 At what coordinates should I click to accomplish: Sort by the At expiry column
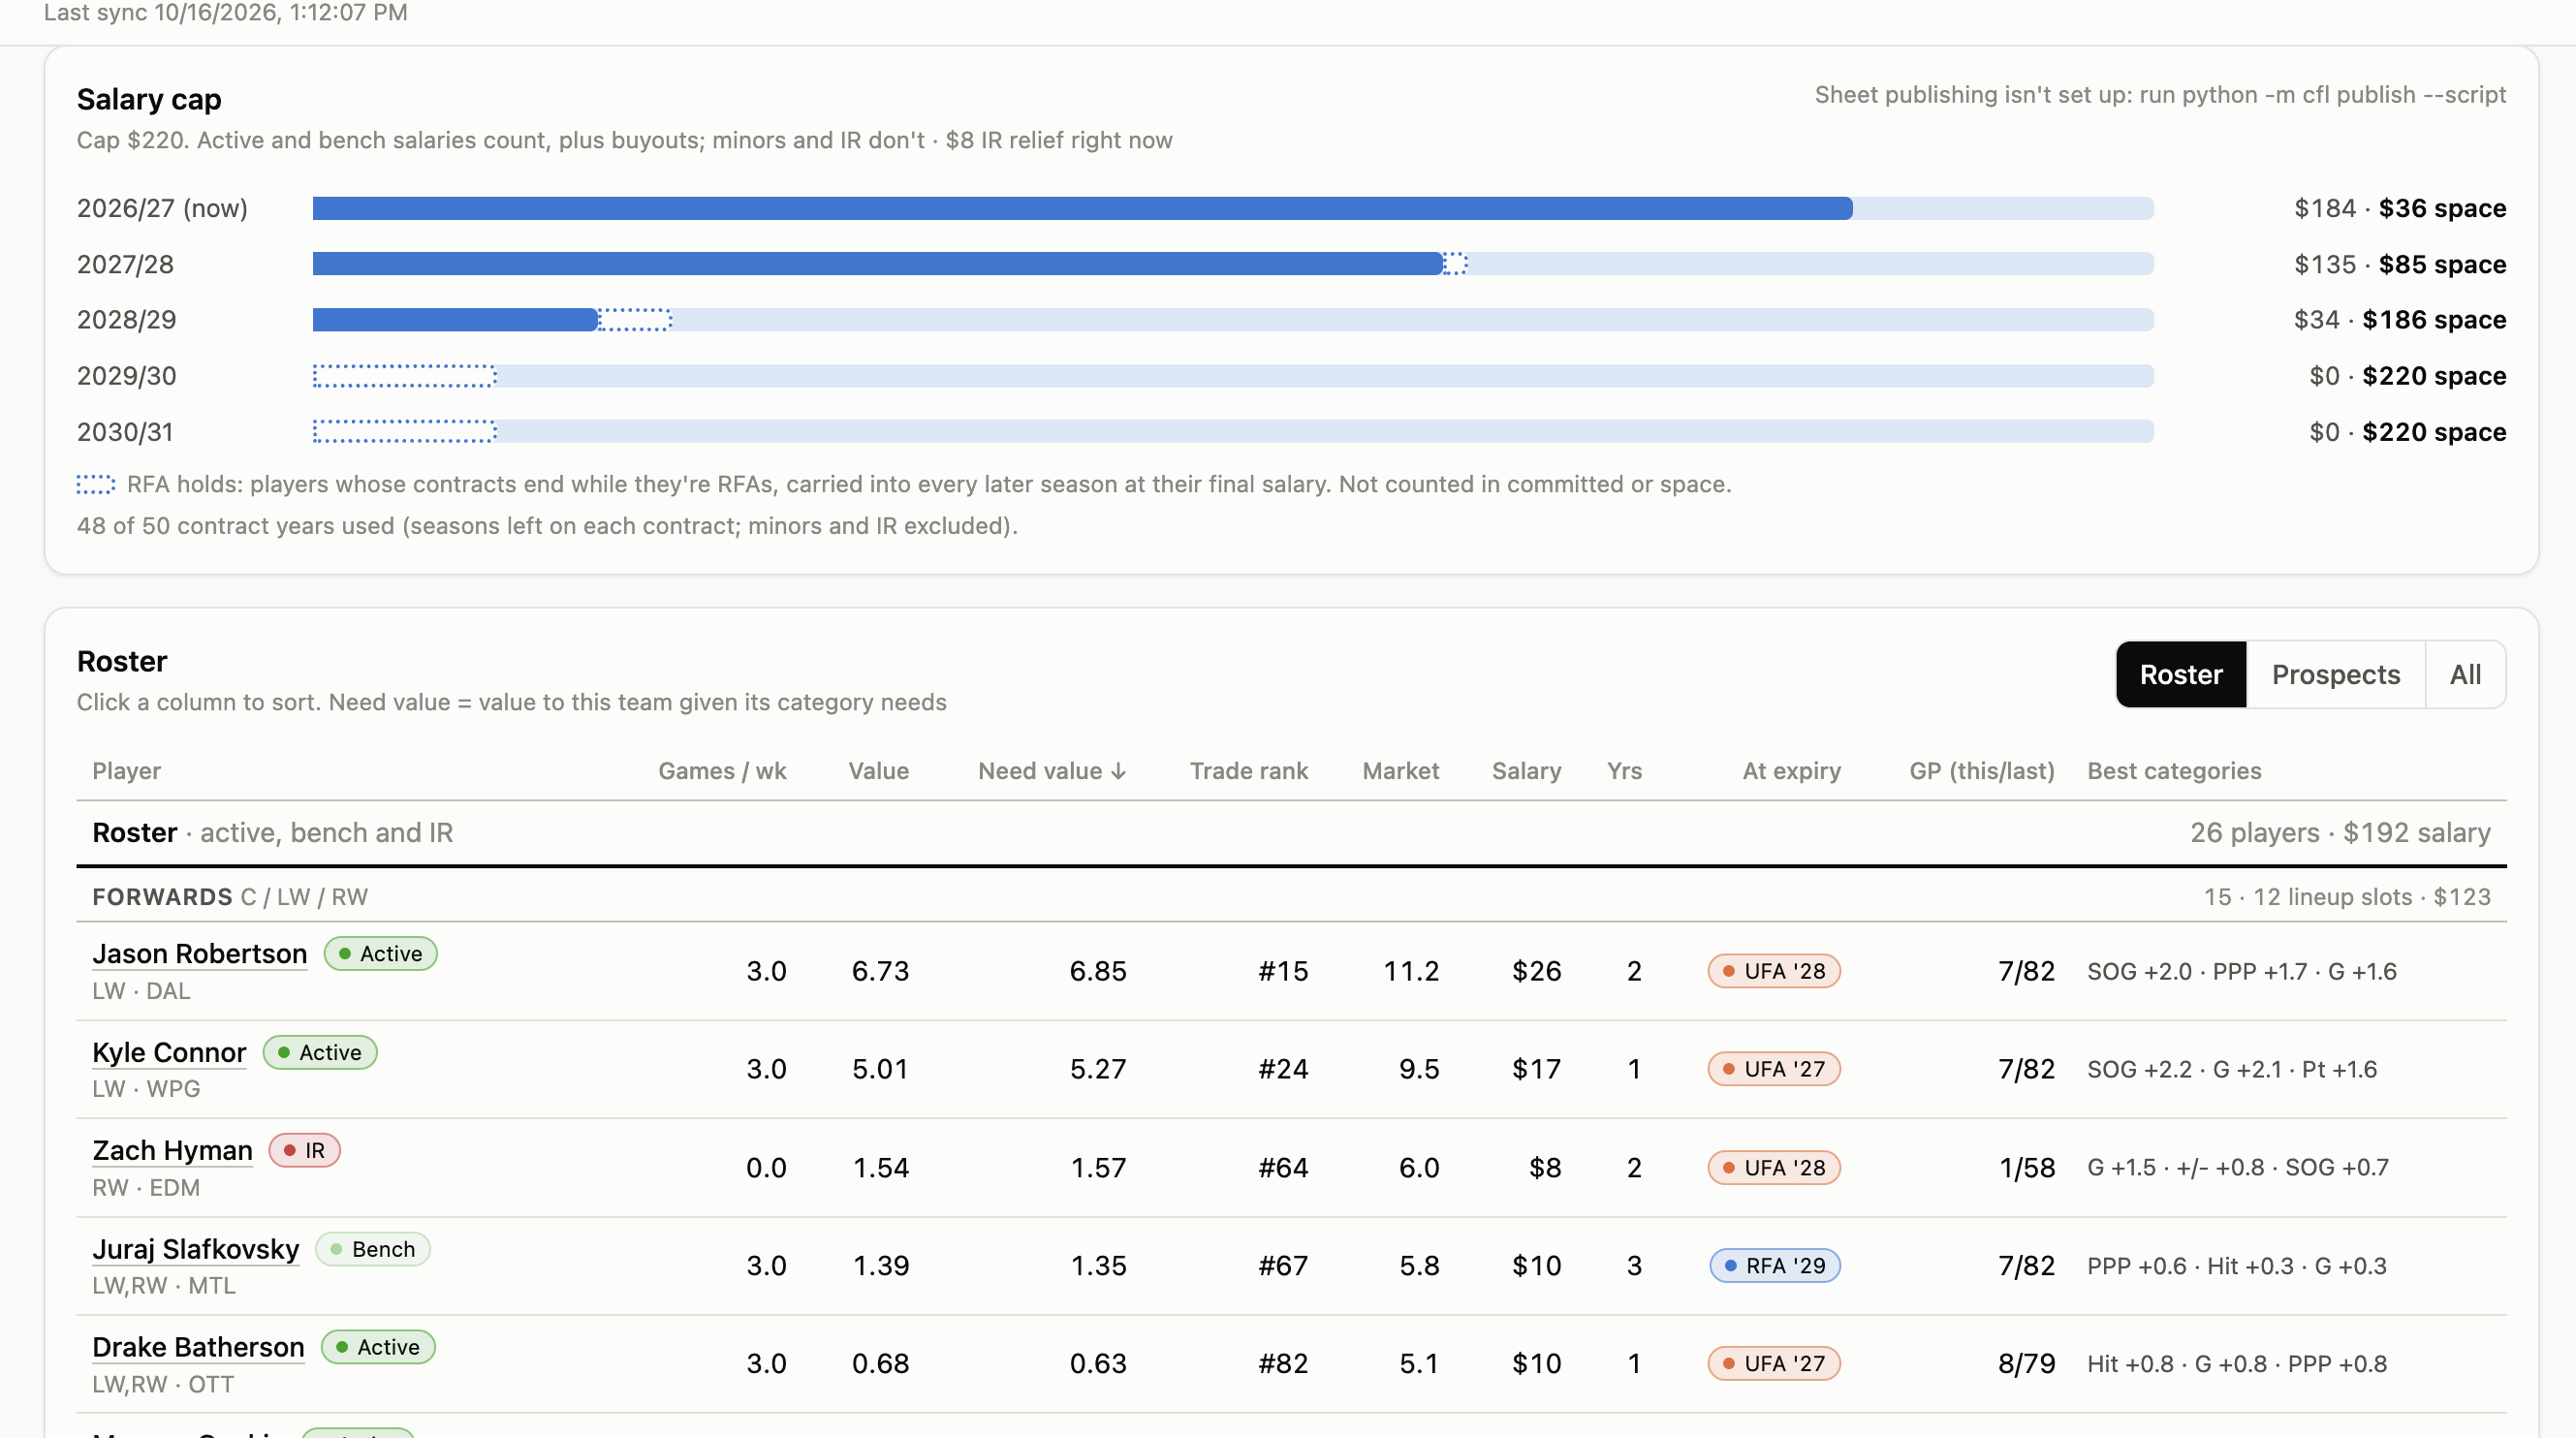[x=1791, y=771]
